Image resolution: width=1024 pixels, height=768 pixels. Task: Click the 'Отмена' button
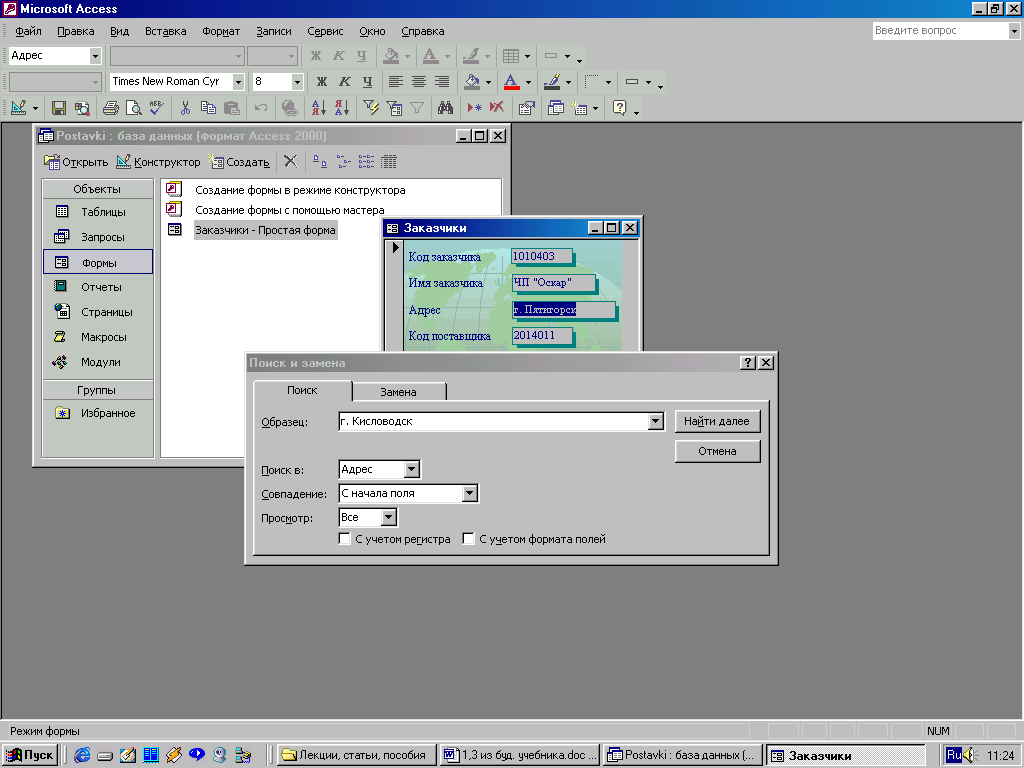coord(717,451)
